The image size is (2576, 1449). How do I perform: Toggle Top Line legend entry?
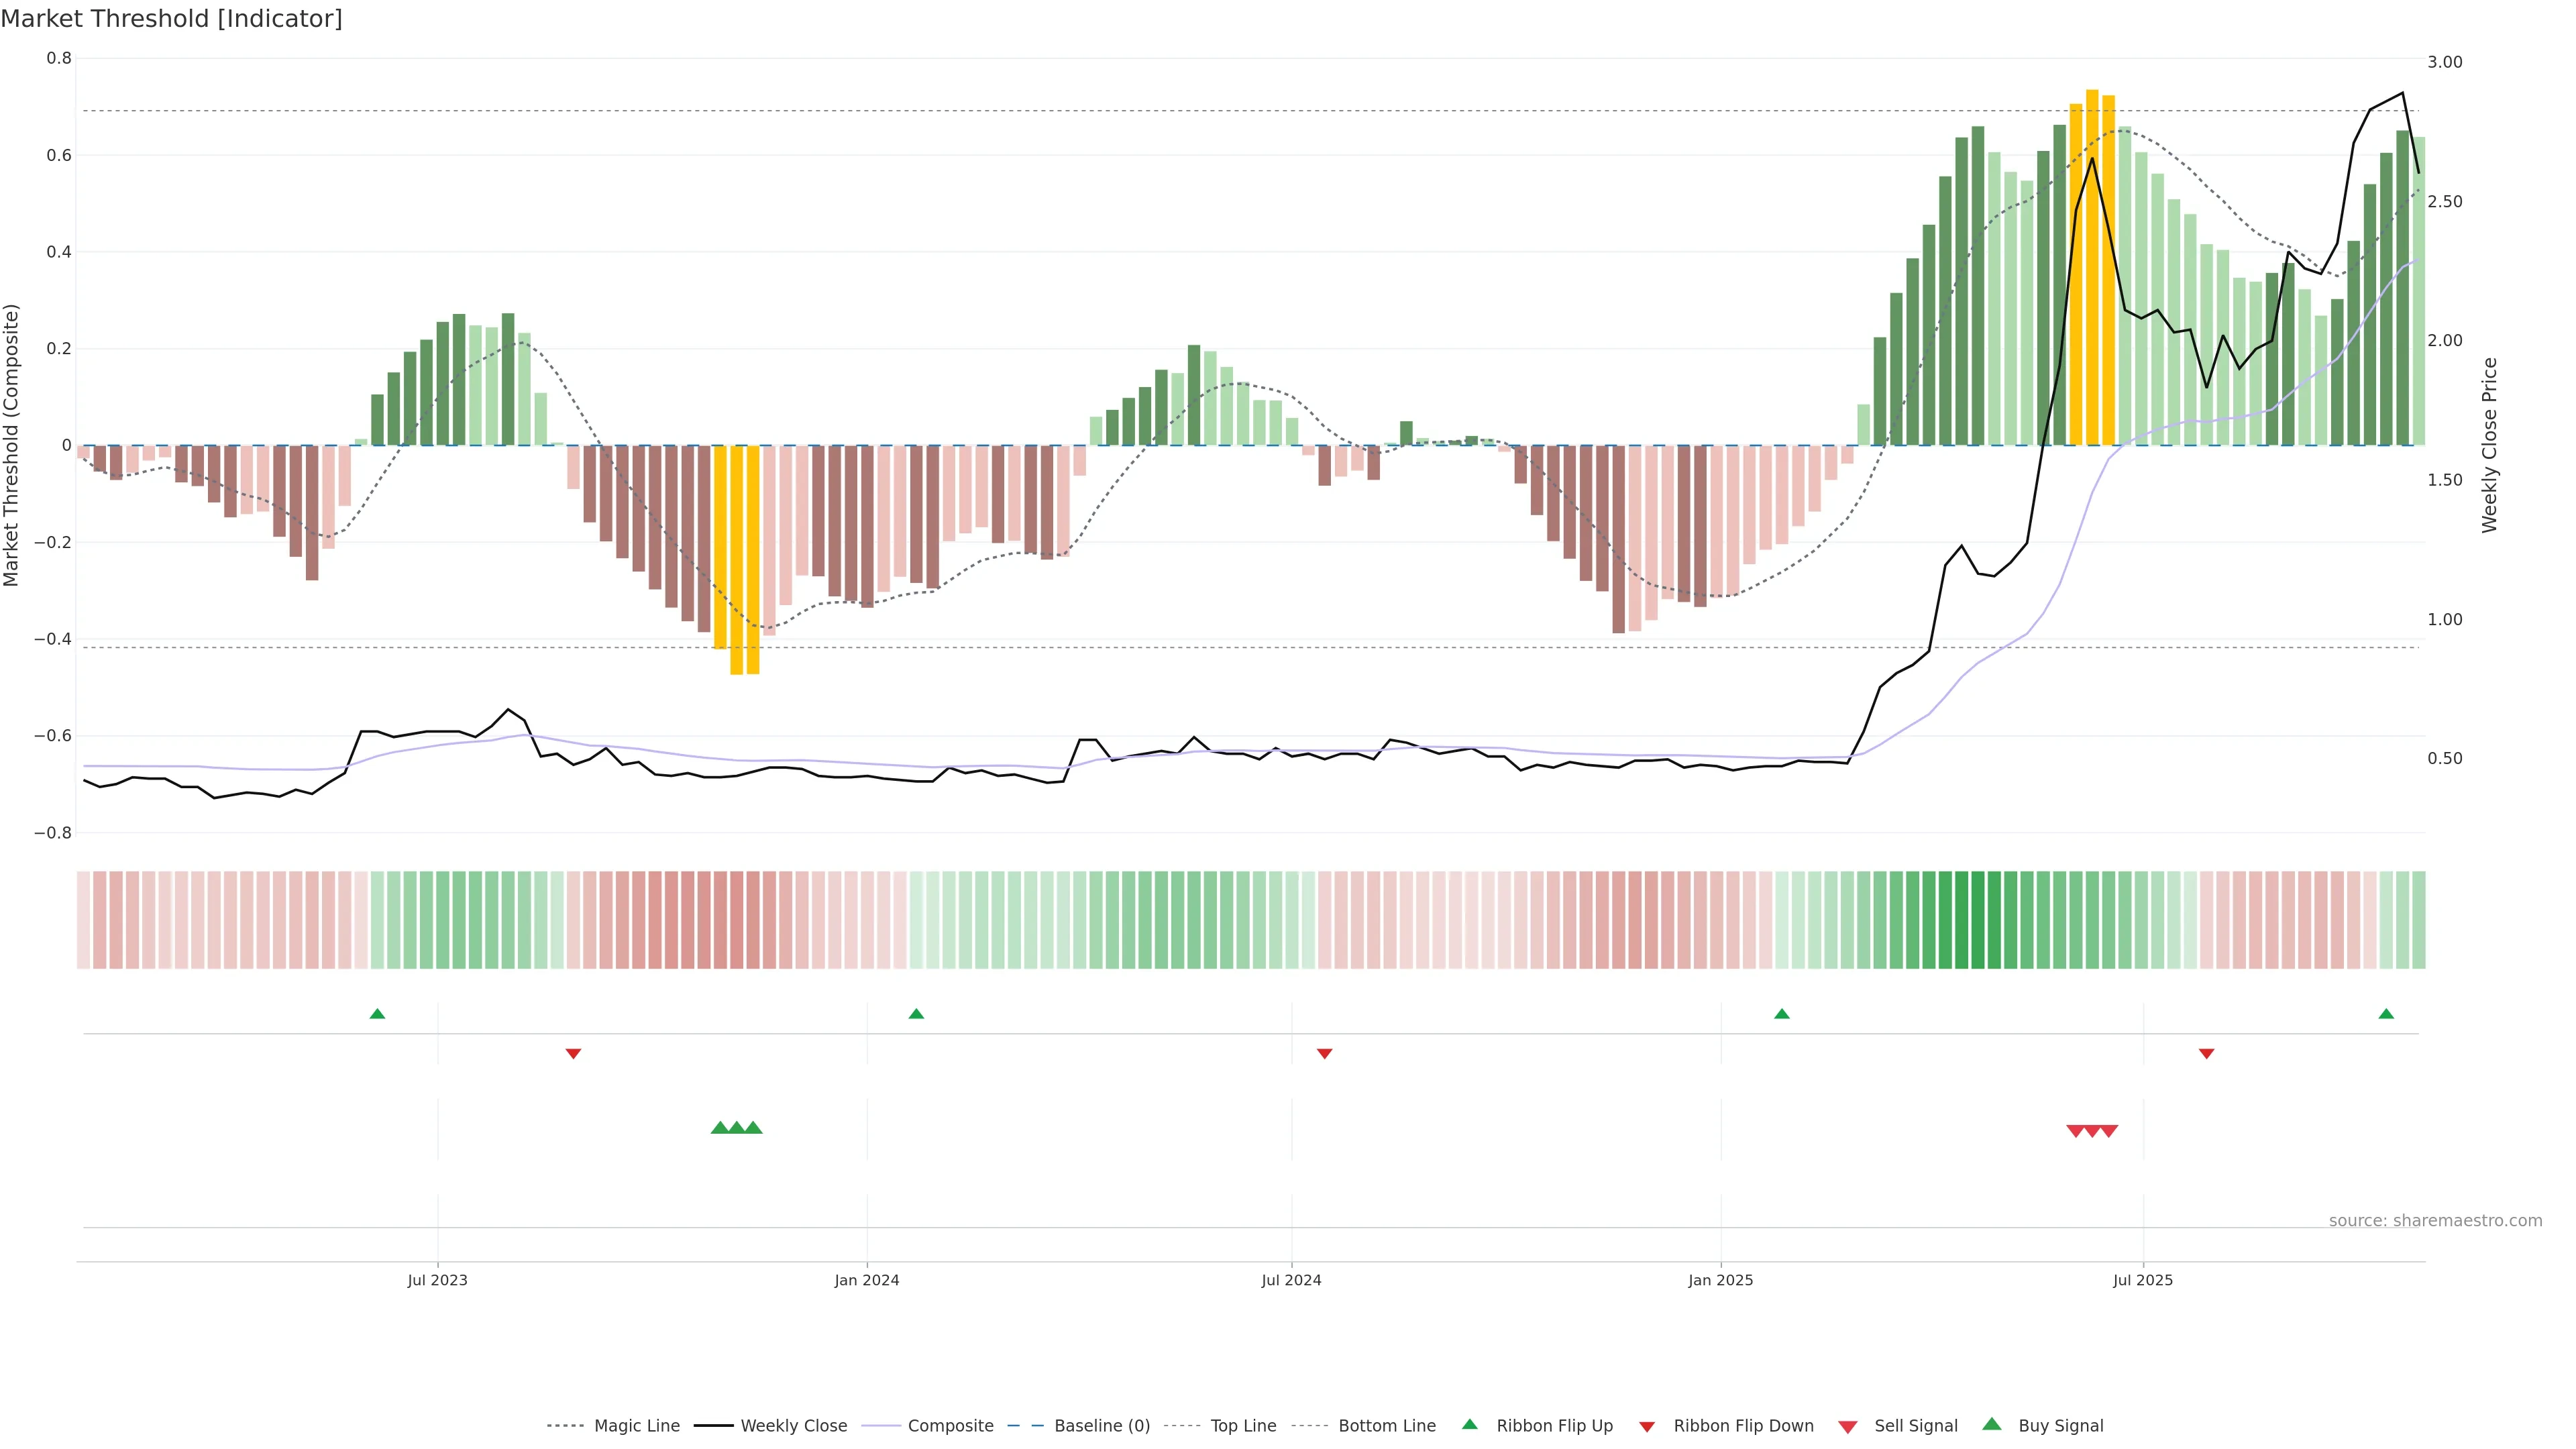pyautogui.click(x=1243, y=1426)
